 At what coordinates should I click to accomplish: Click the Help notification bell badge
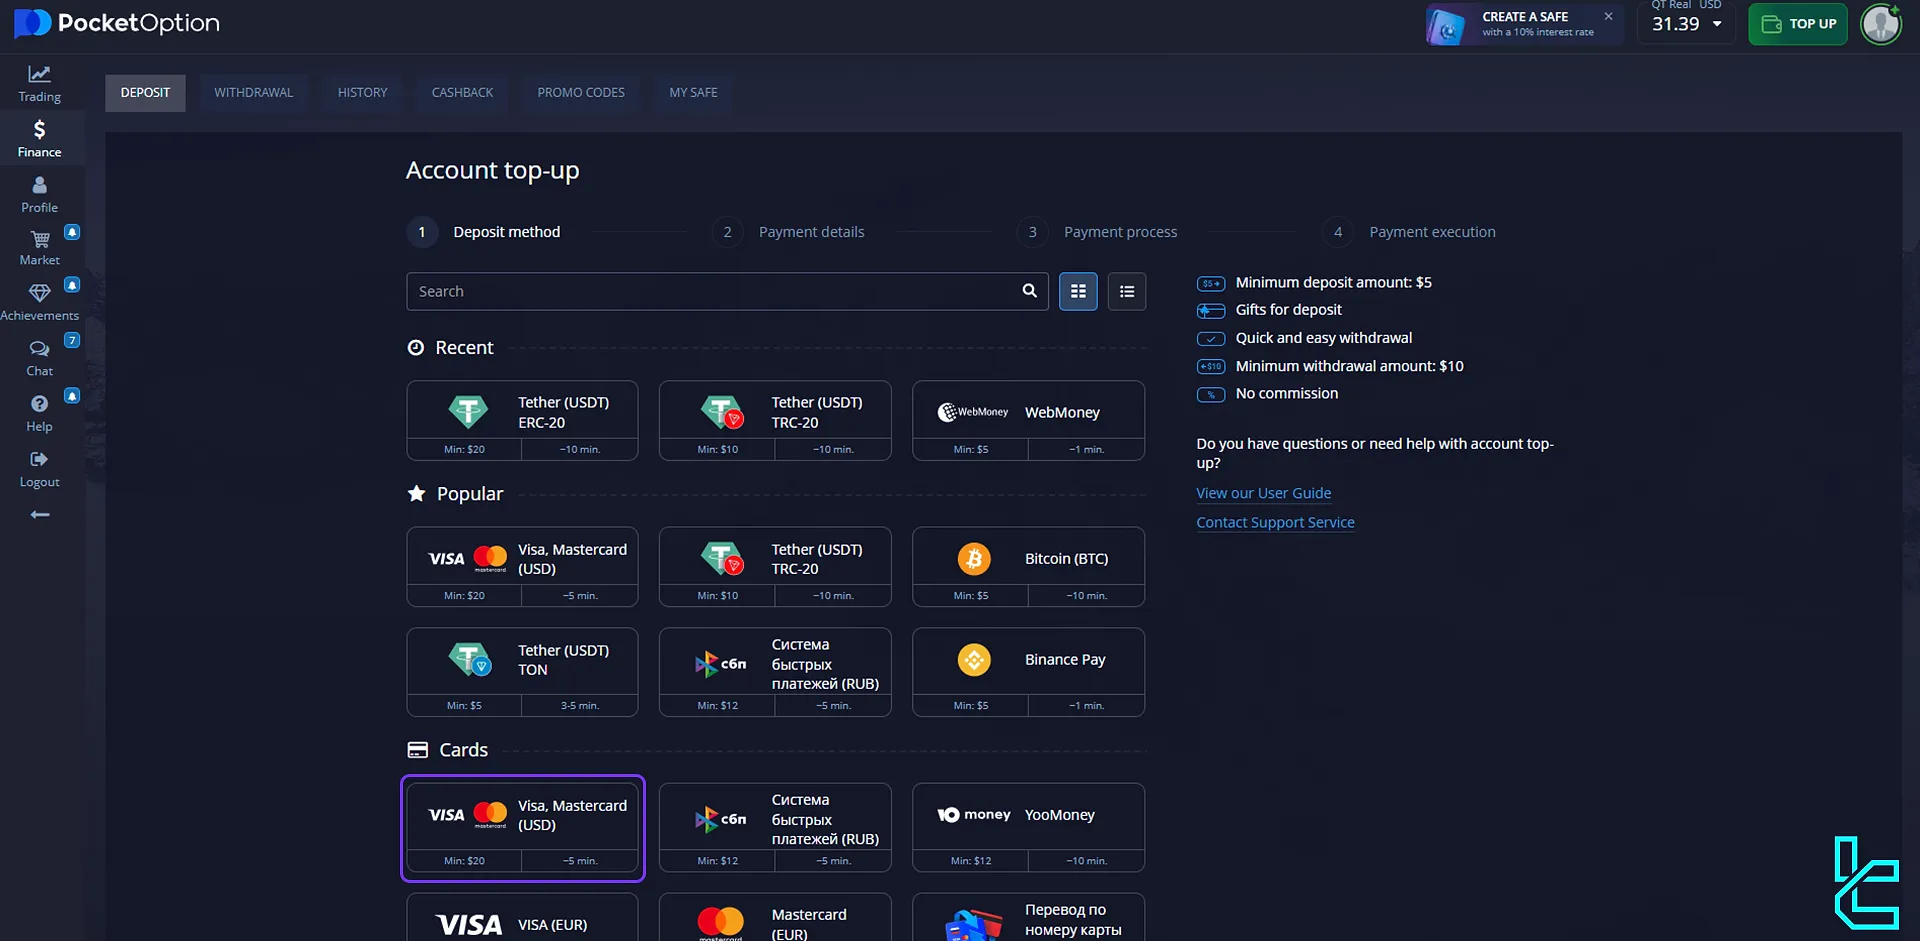72,396
